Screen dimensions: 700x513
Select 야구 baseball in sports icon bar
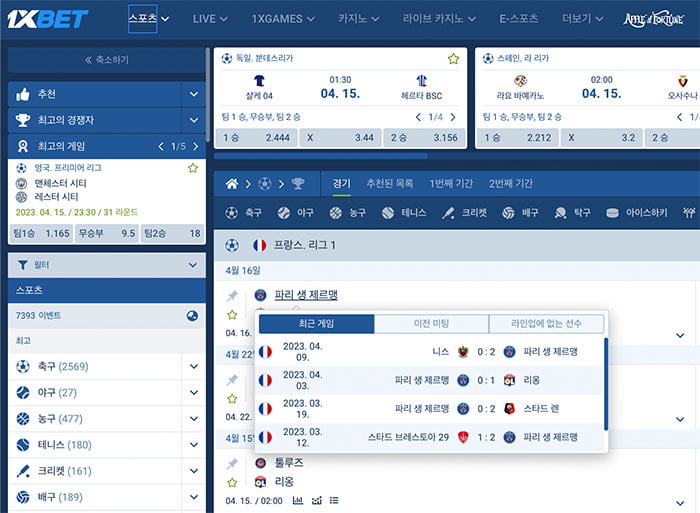[x=296, y=213]
